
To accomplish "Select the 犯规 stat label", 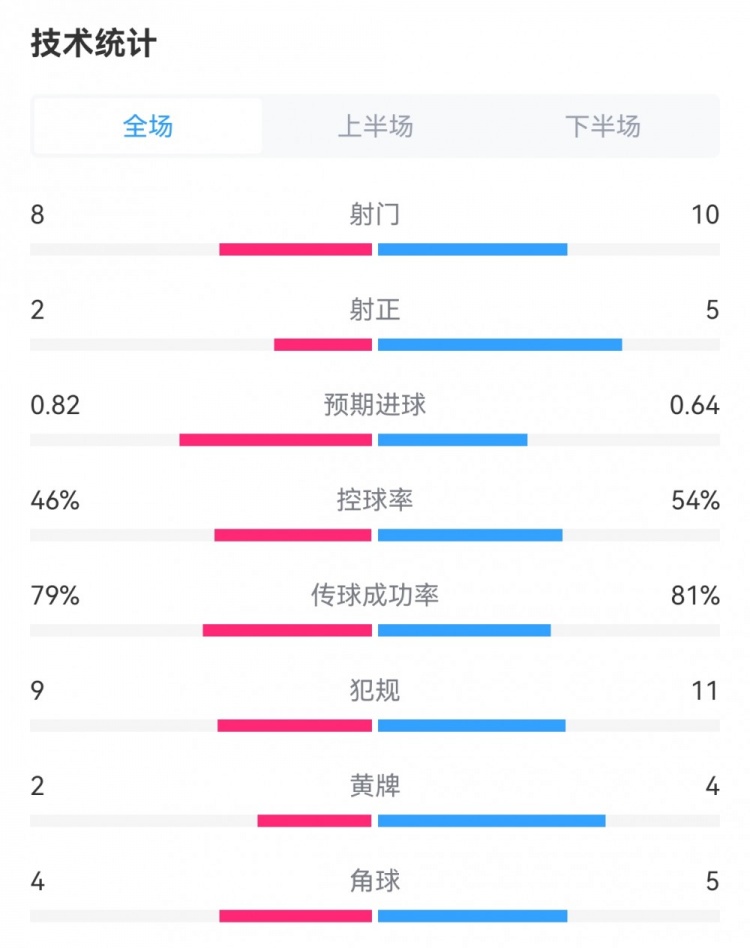I will [375, 690].
